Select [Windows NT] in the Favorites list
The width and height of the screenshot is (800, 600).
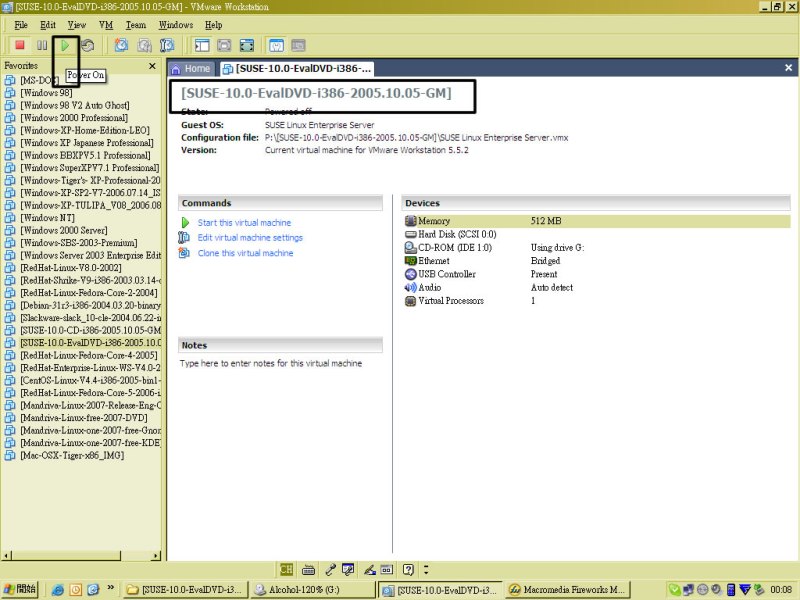(40, 217)
